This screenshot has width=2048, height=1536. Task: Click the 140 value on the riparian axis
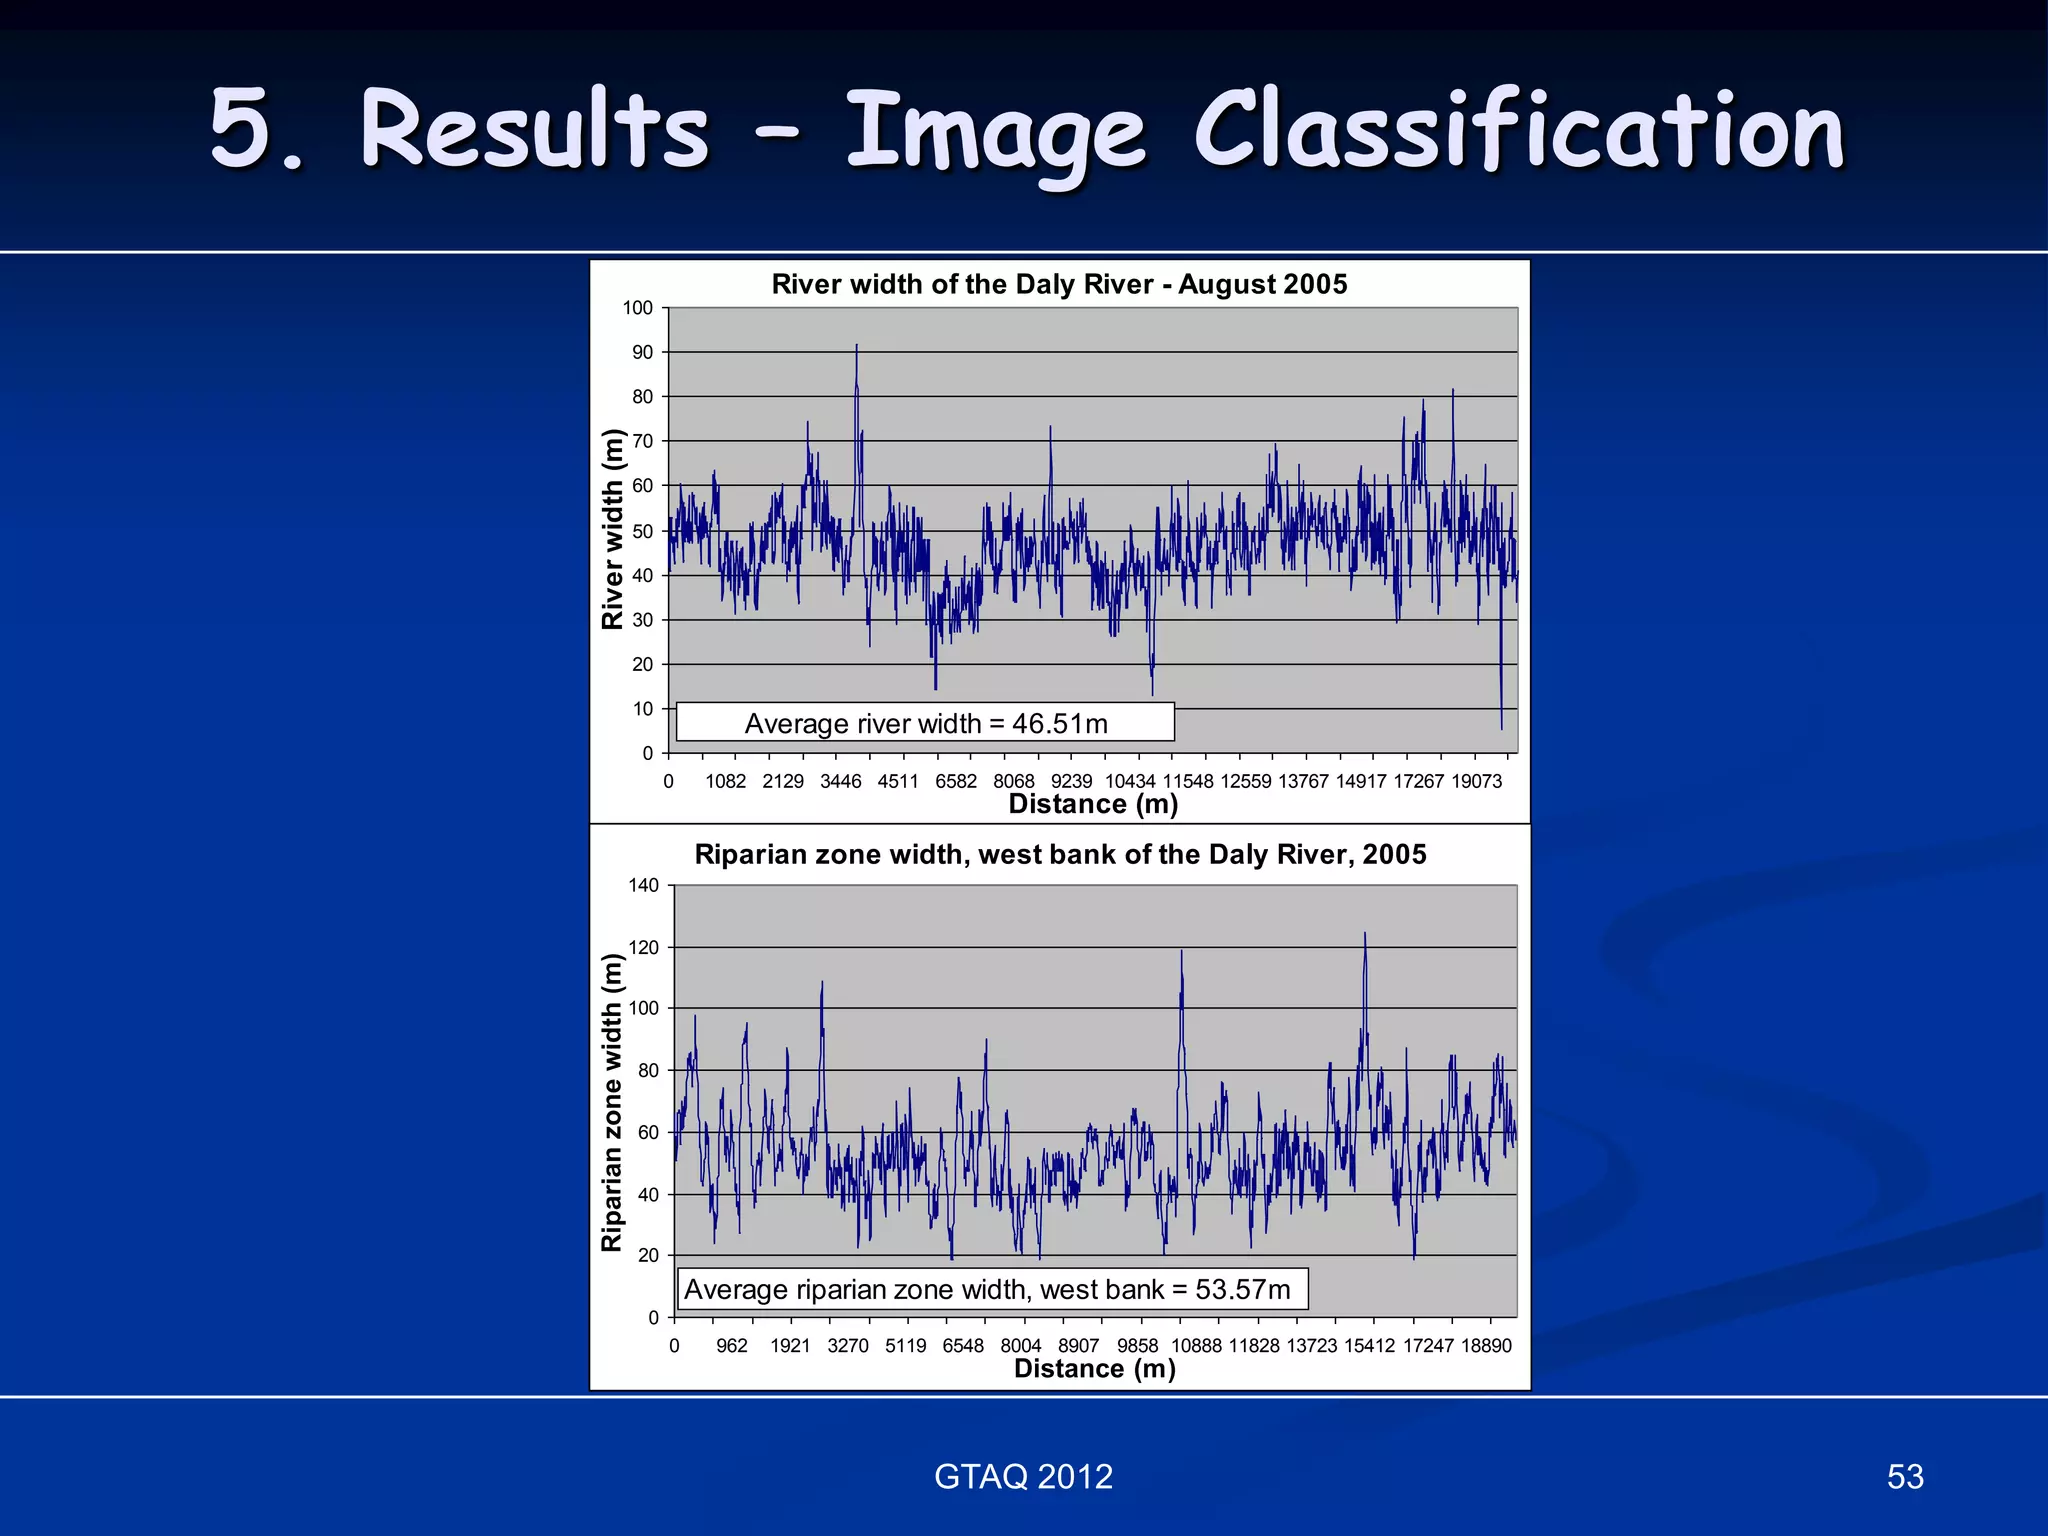643,885
